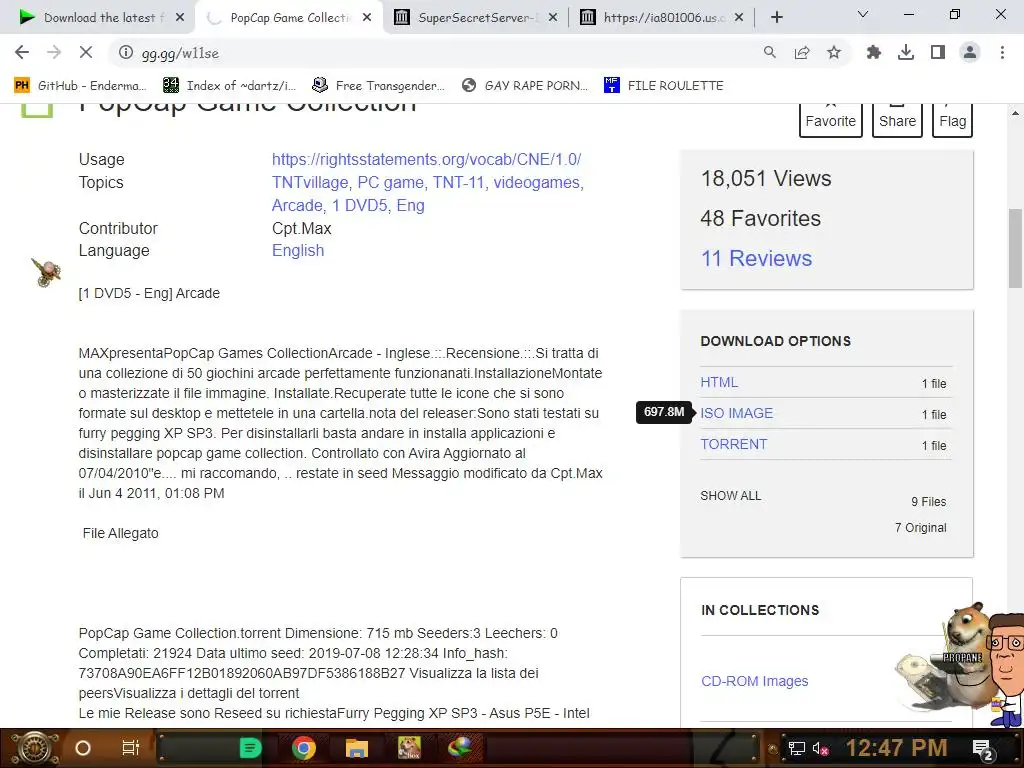Open the Chrome profile avatar
1024x768 pixels.
click(x=970, y=53)
